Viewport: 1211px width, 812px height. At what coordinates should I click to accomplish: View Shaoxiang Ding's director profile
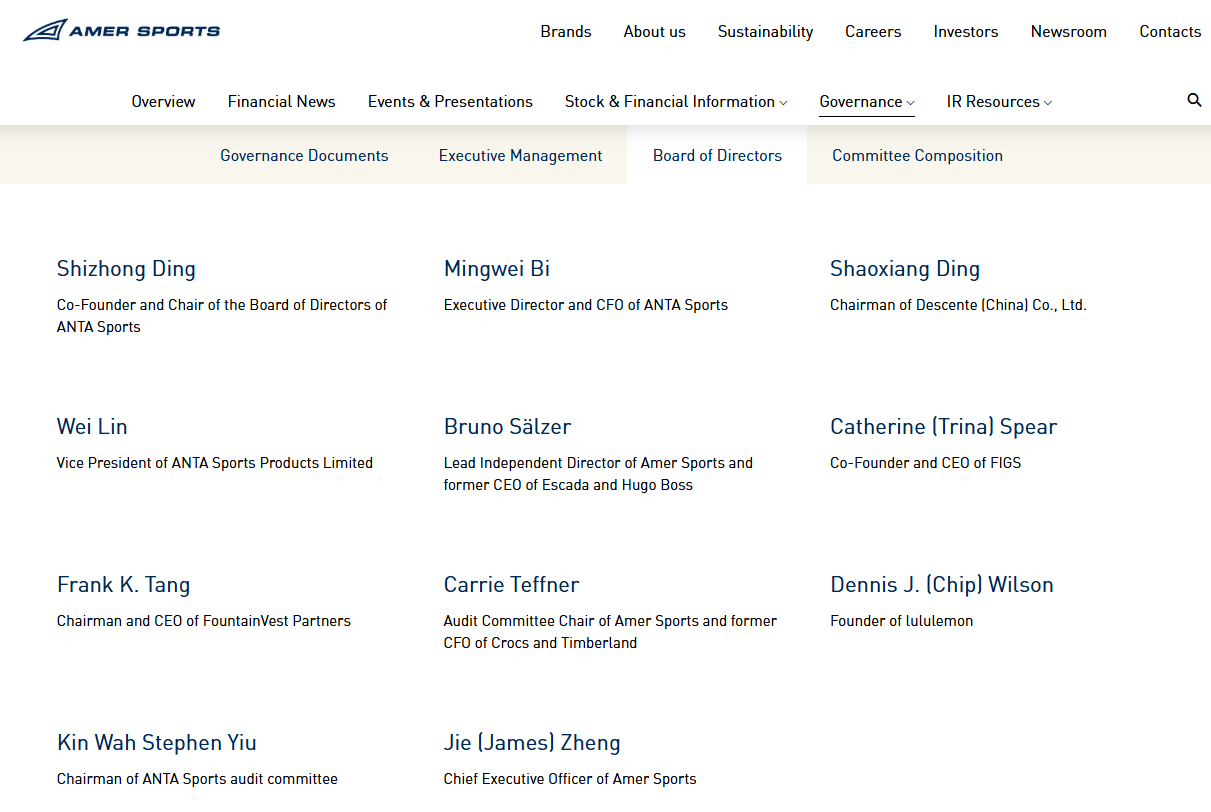(905, 268)
